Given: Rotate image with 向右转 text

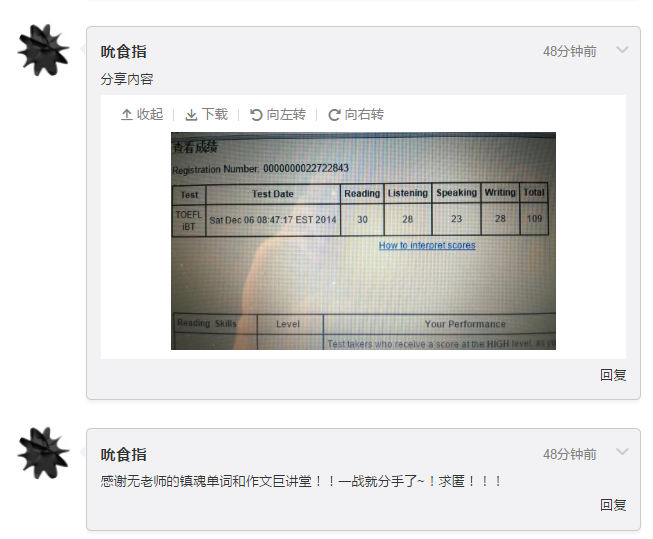Looking at the screenshot, I should pos(364,114).
